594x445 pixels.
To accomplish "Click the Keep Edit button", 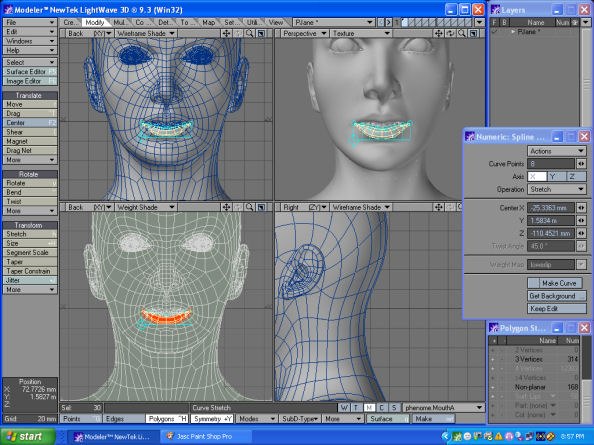I will click(x=556, y=308).
